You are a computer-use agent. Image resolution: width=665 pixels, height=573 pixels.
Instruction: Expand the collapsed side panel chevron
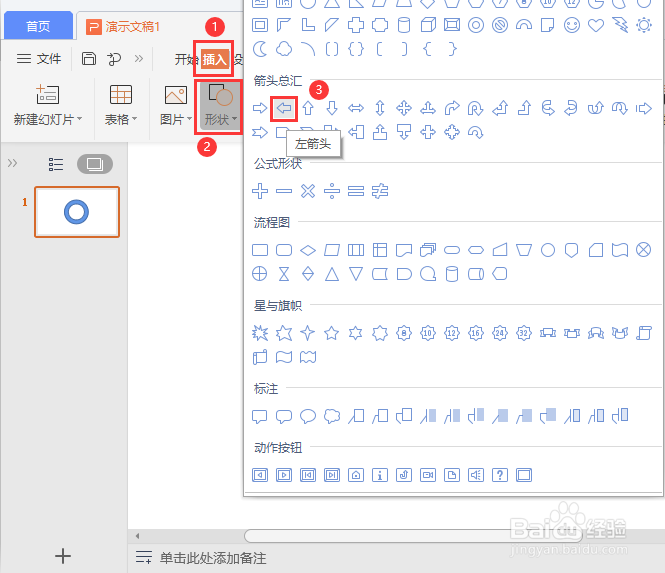point(12,163)
